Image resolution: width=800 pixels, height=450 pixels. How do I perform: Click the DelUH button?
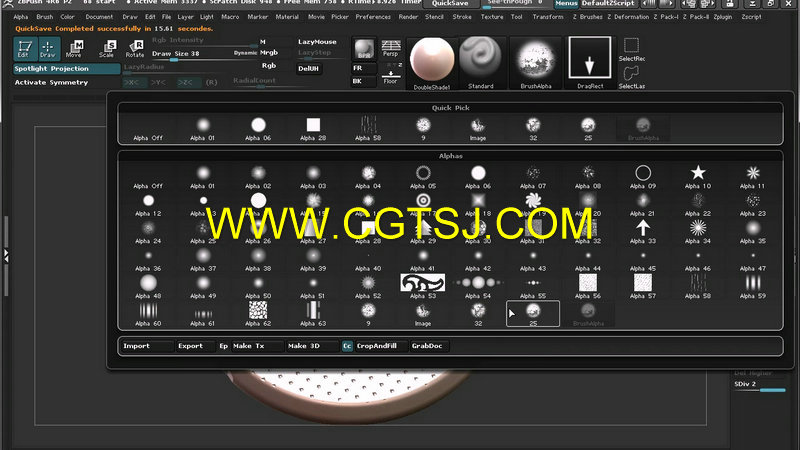tap(309, 68)
